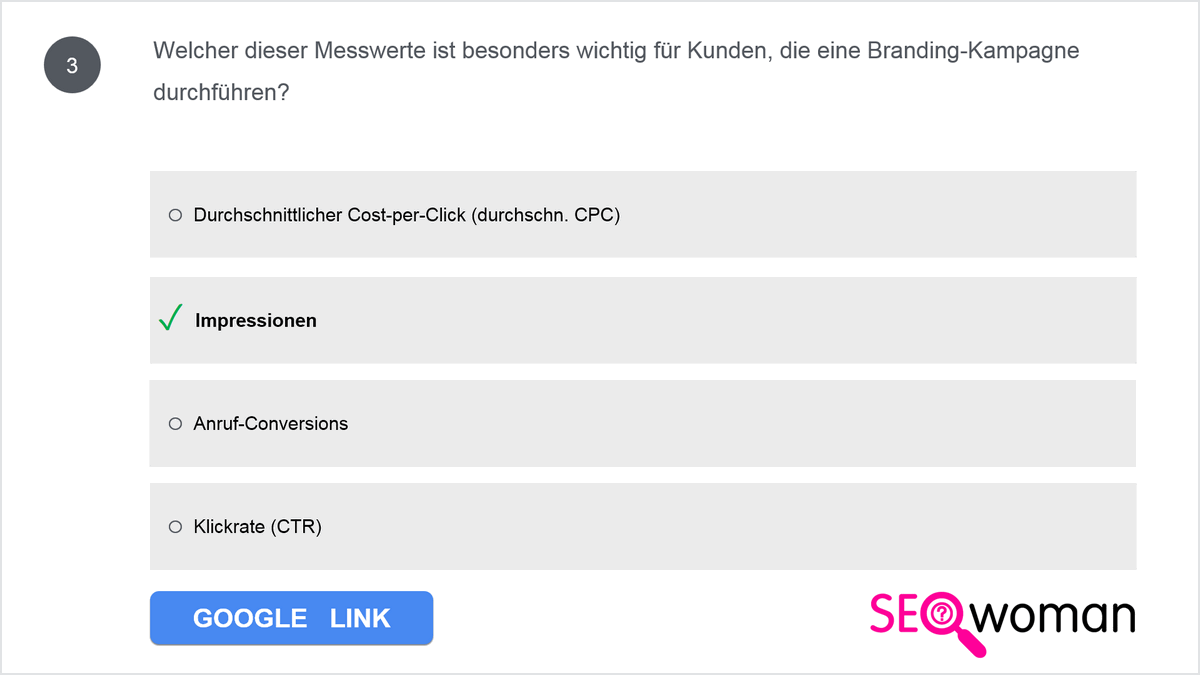
Task: Click the Cost-per-Click answer row background
Action: pos(643,214)
